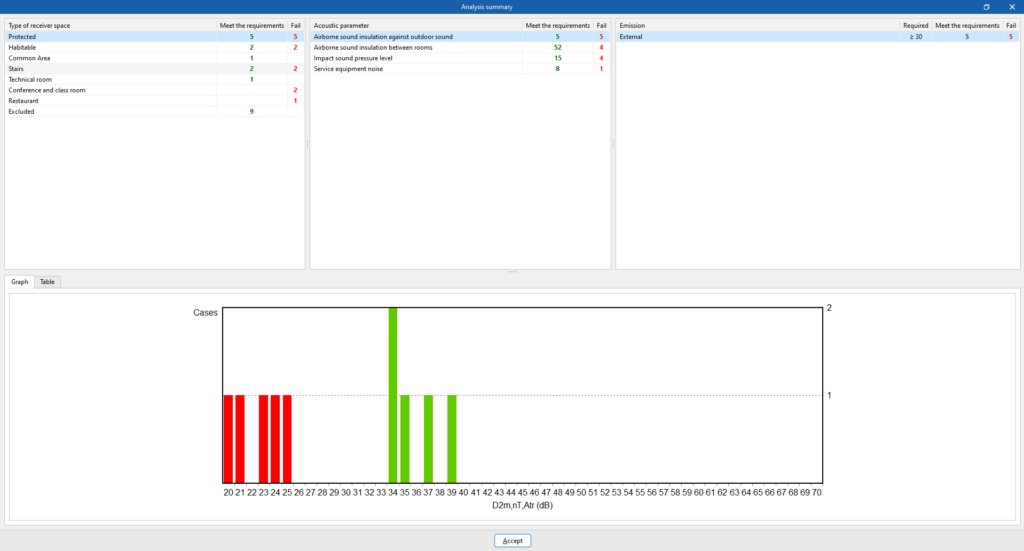1024x551 pixels.
Task: Click the Acoustic parameter column header
Action: (415, 25)
